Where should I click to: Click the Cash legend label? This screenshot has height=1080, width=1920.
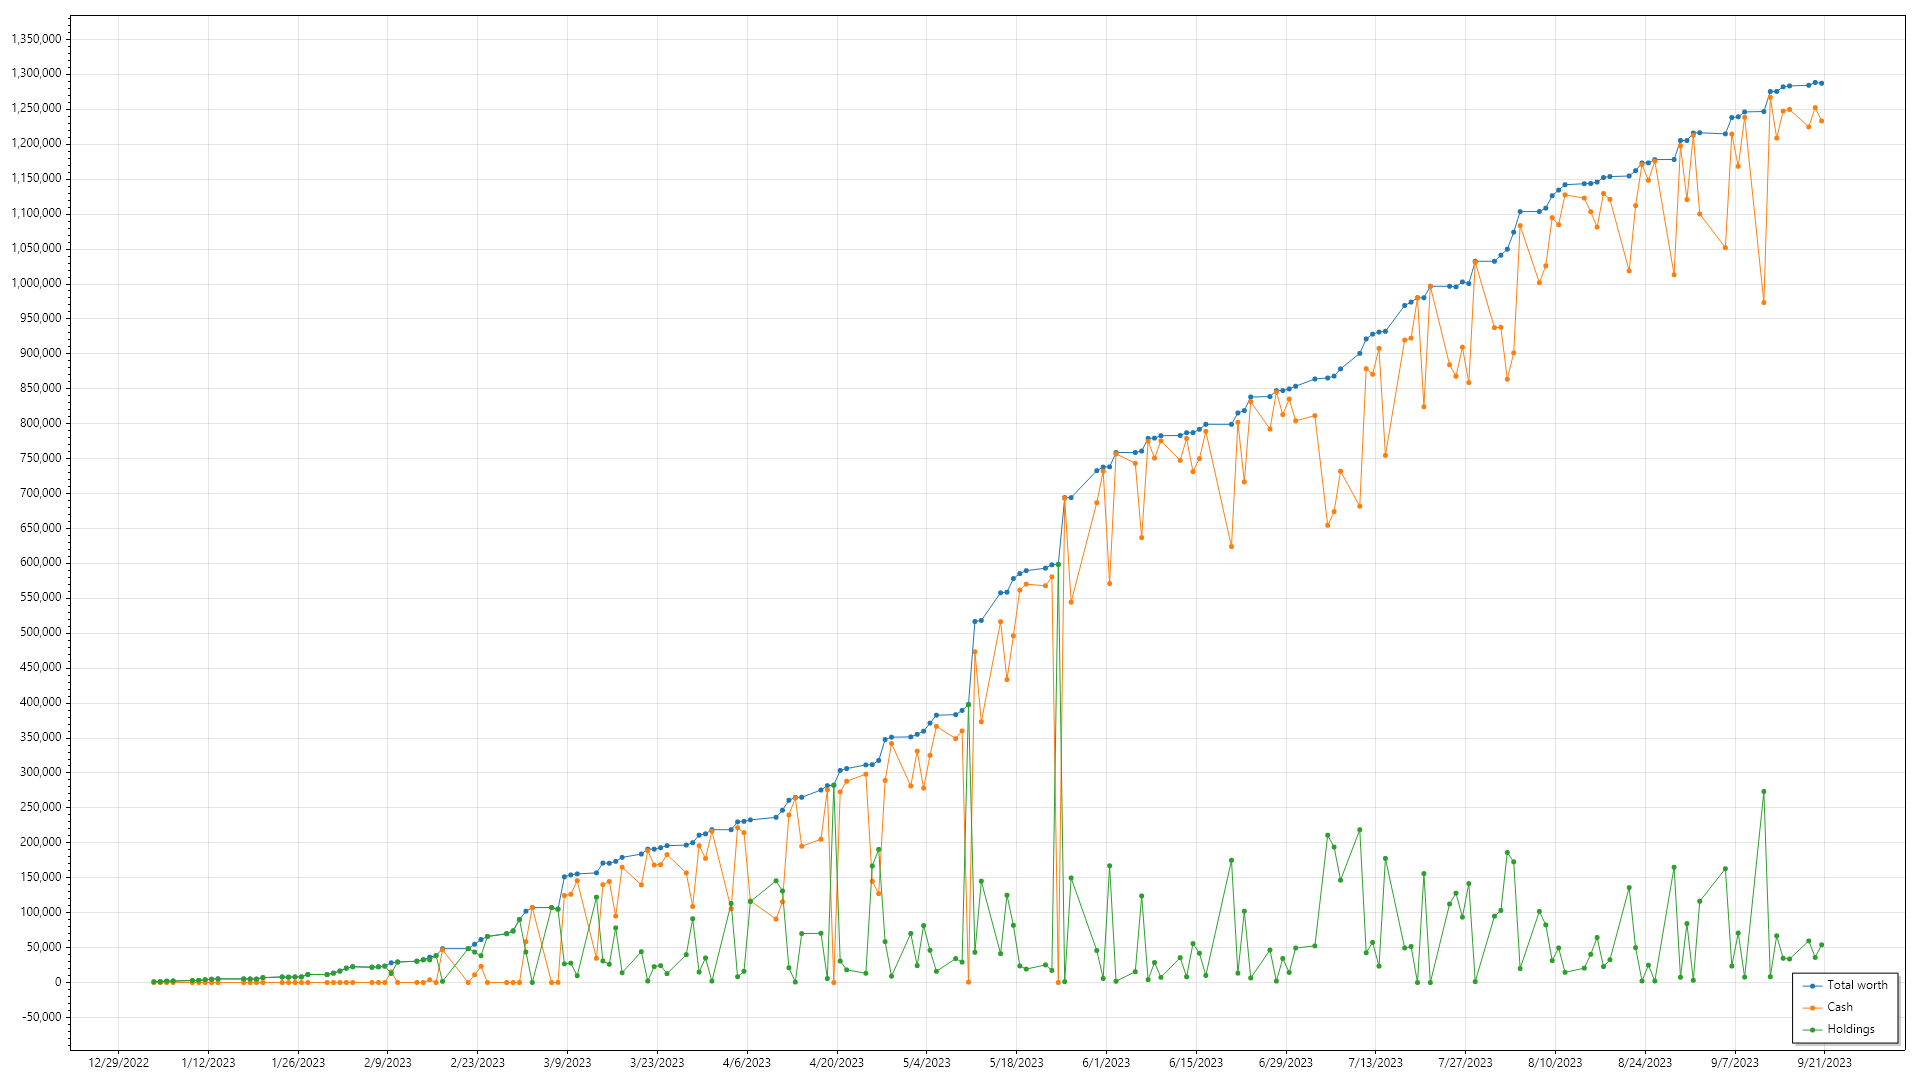1840,1007
